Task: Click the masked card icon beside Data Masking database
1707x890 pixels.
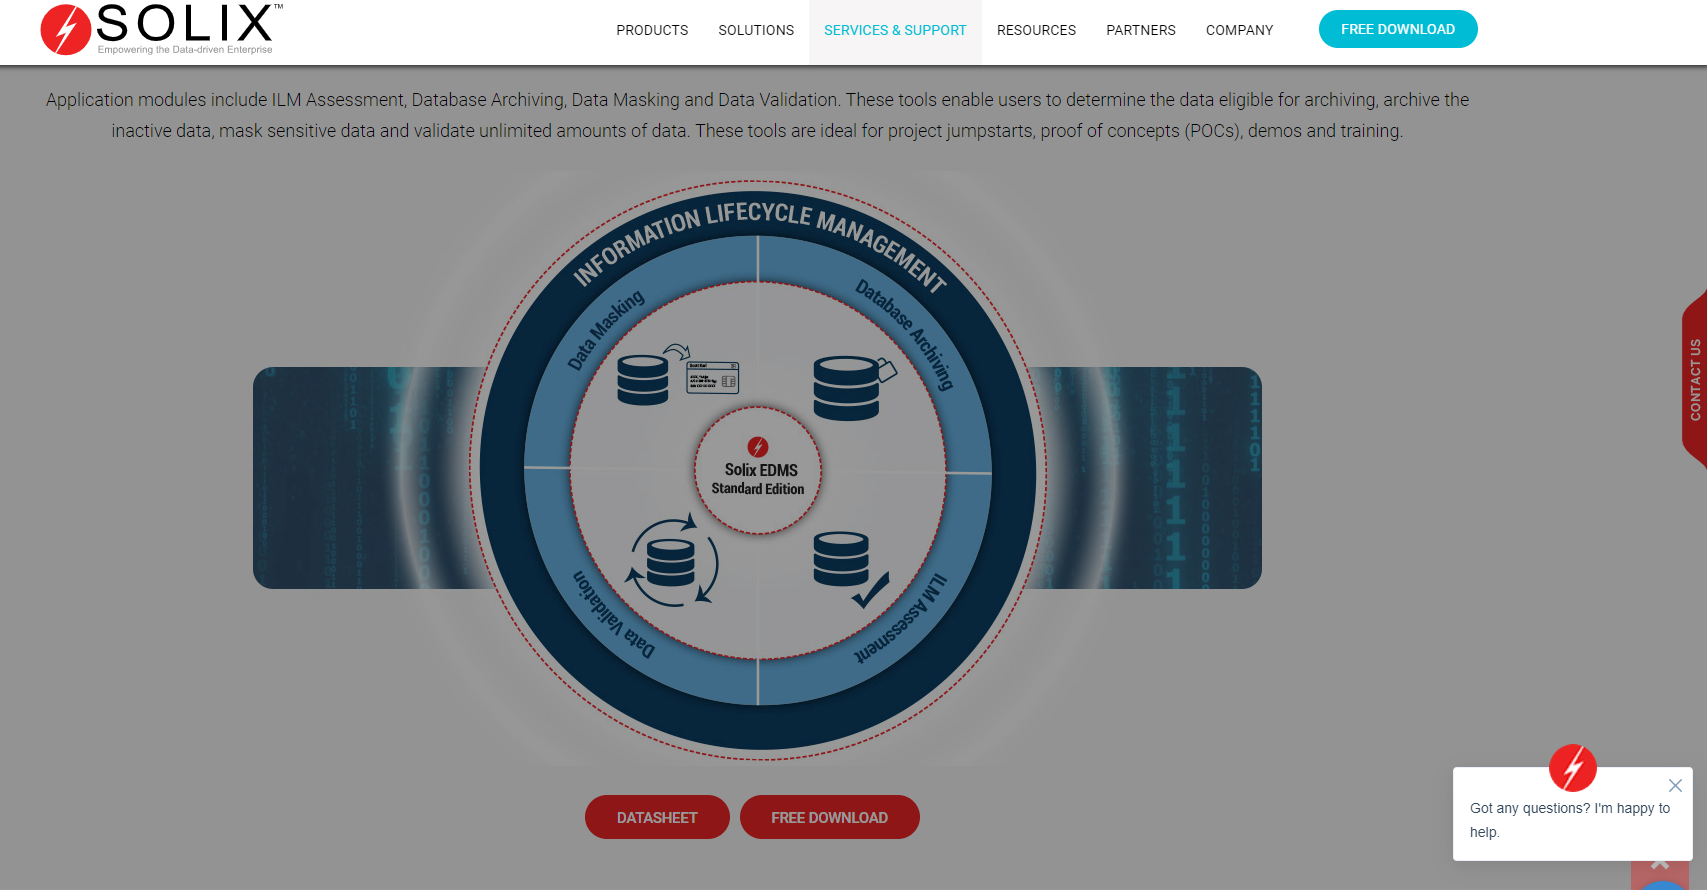Action: click(712, 378)
